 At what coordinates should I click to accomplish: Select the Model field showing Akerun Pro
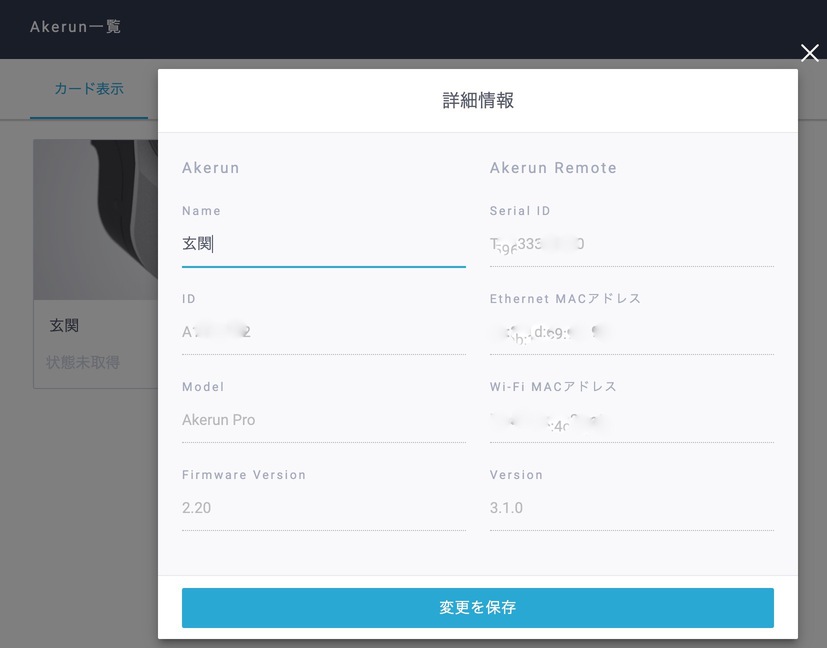(x=323, y=420)
